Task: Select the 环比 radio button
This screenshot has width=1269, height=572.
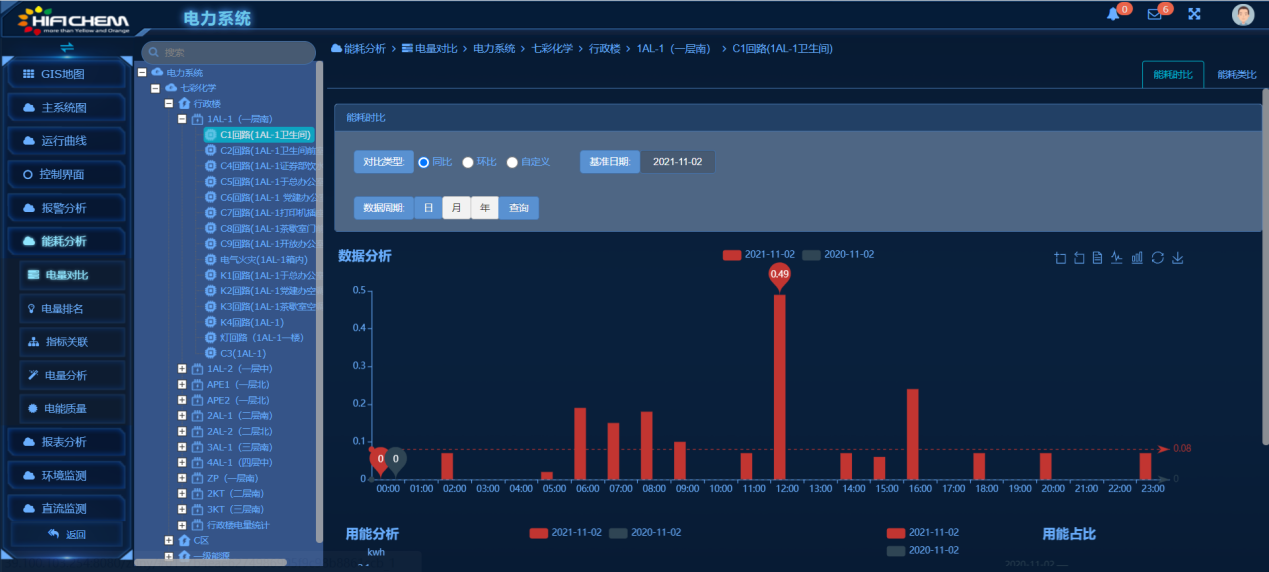Action: (x=468, y=162)
